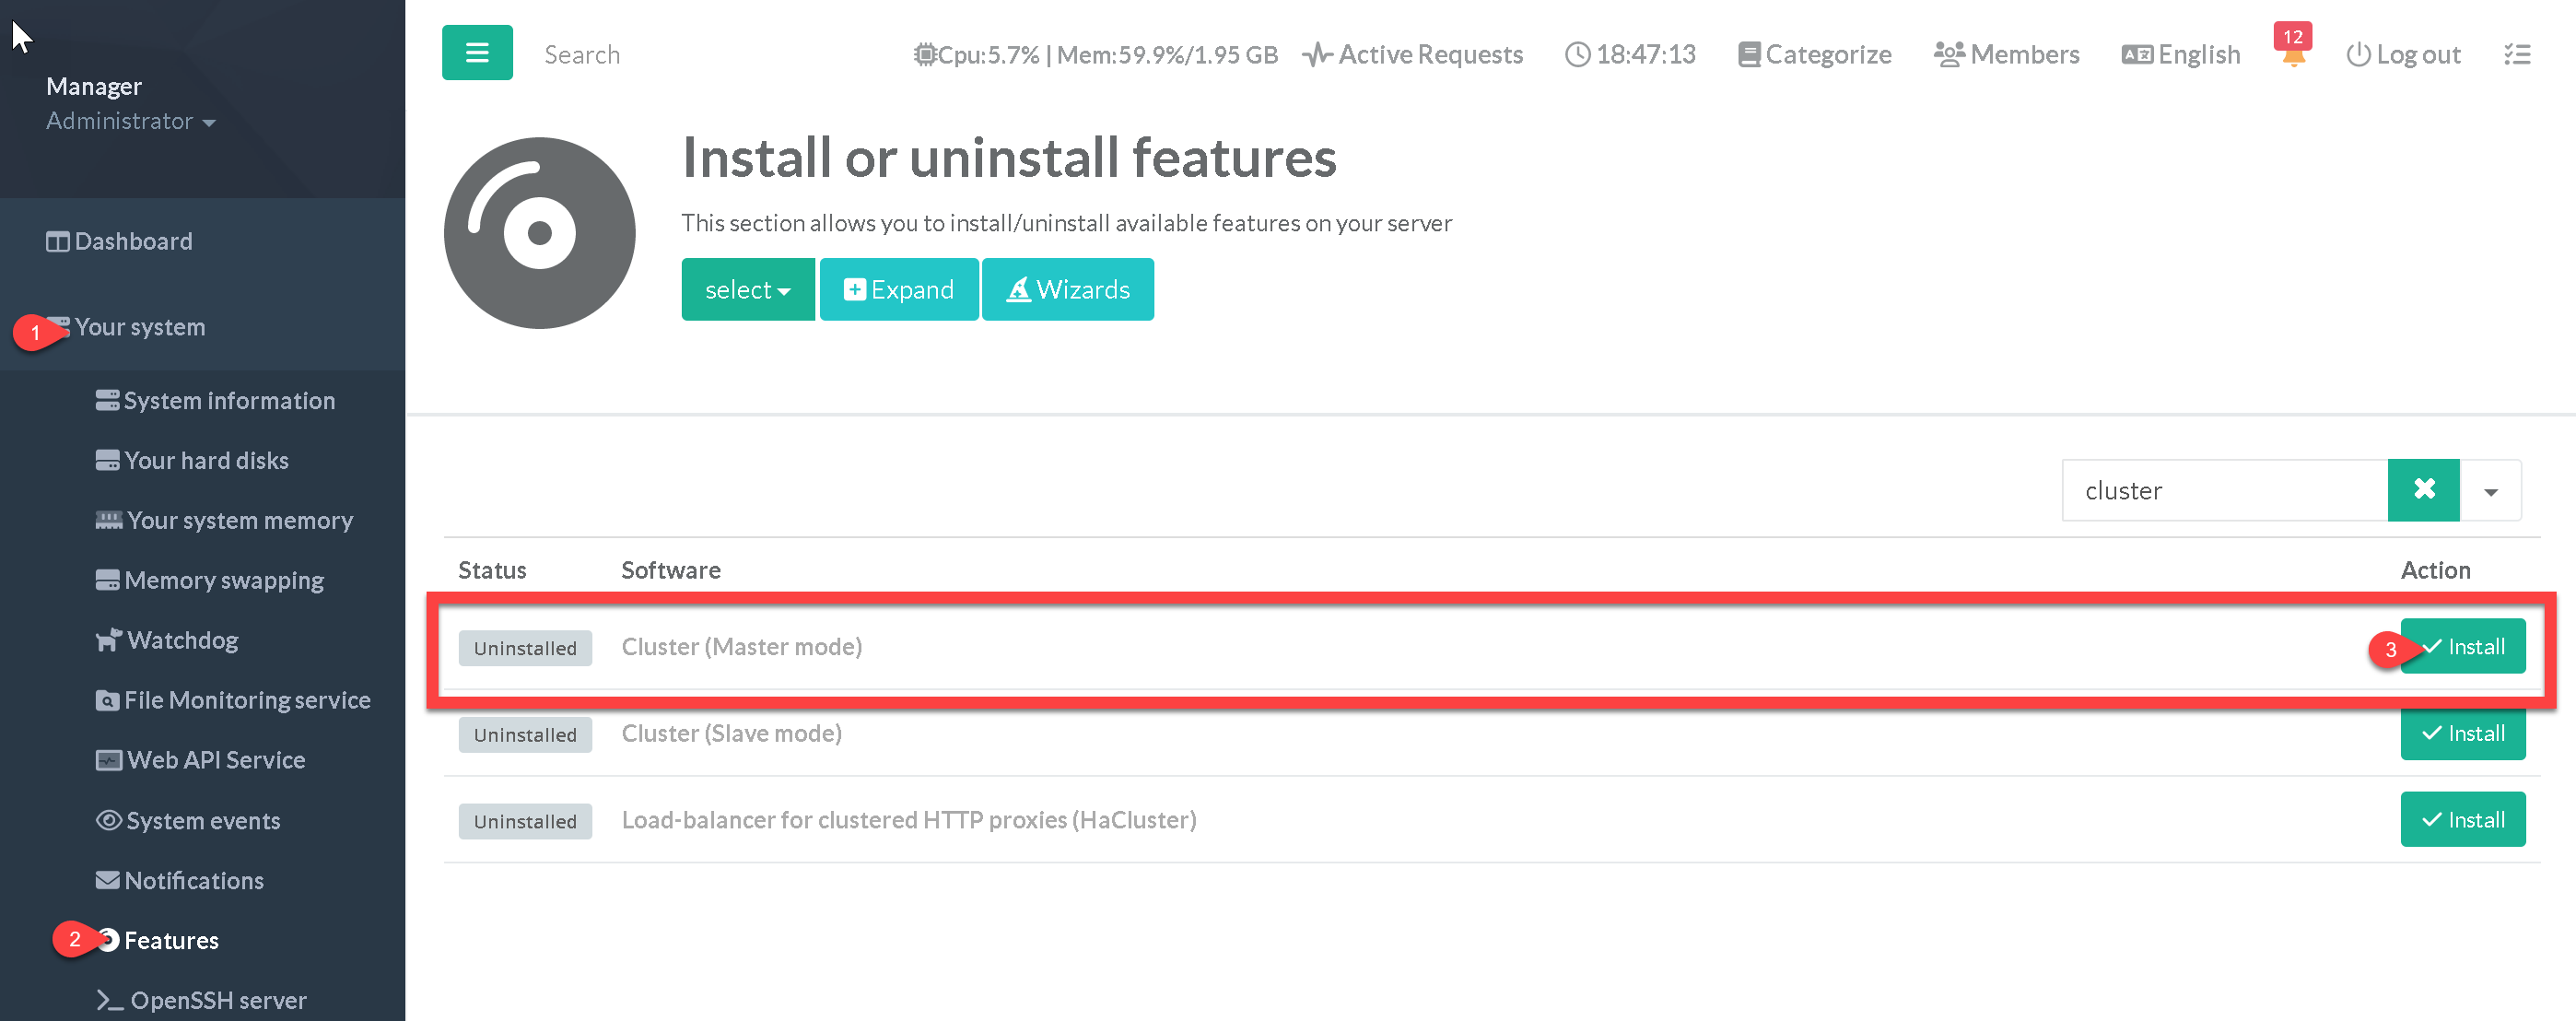
Task: Open the notifications bell icon
Action: coord(2293,55)
